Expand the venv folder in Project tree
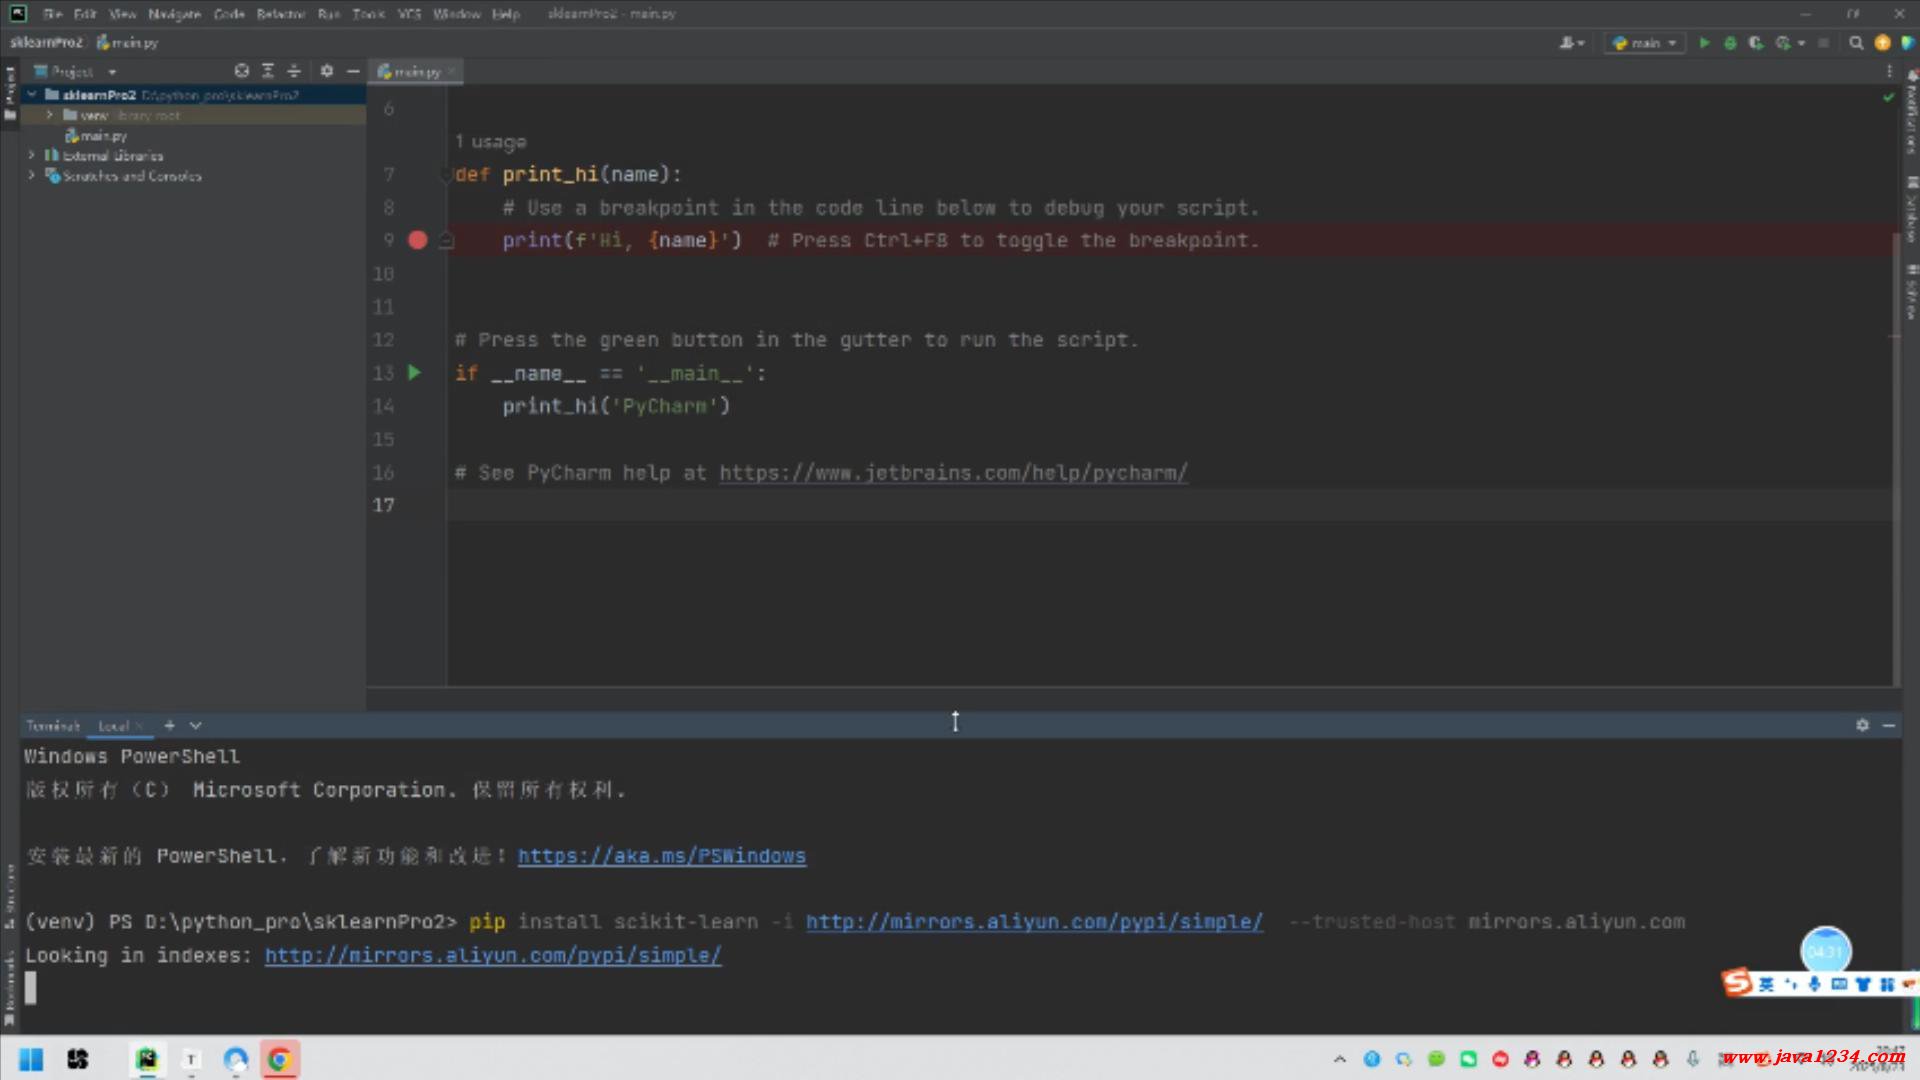This screenshot has height=1080, width=1920. coord(49,115)
